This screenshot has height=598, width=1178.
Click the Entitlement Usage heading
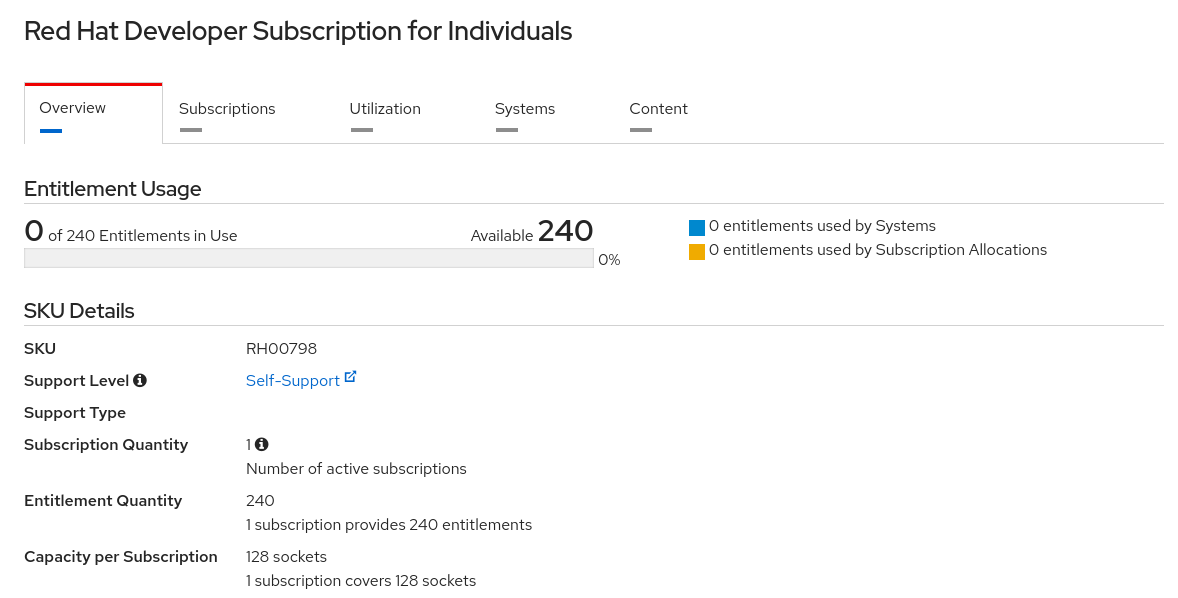point(113,189)
